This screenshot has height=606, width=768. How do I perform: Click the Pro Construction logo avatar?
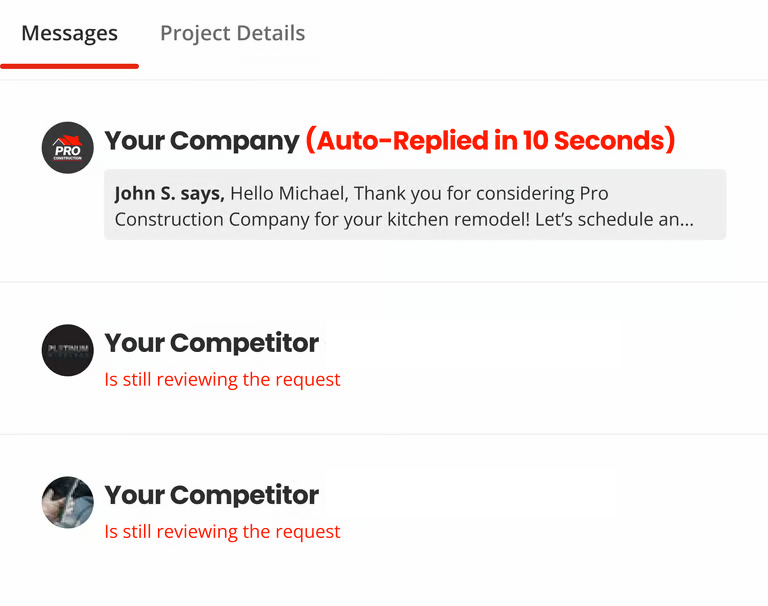(x=67, y=148)
